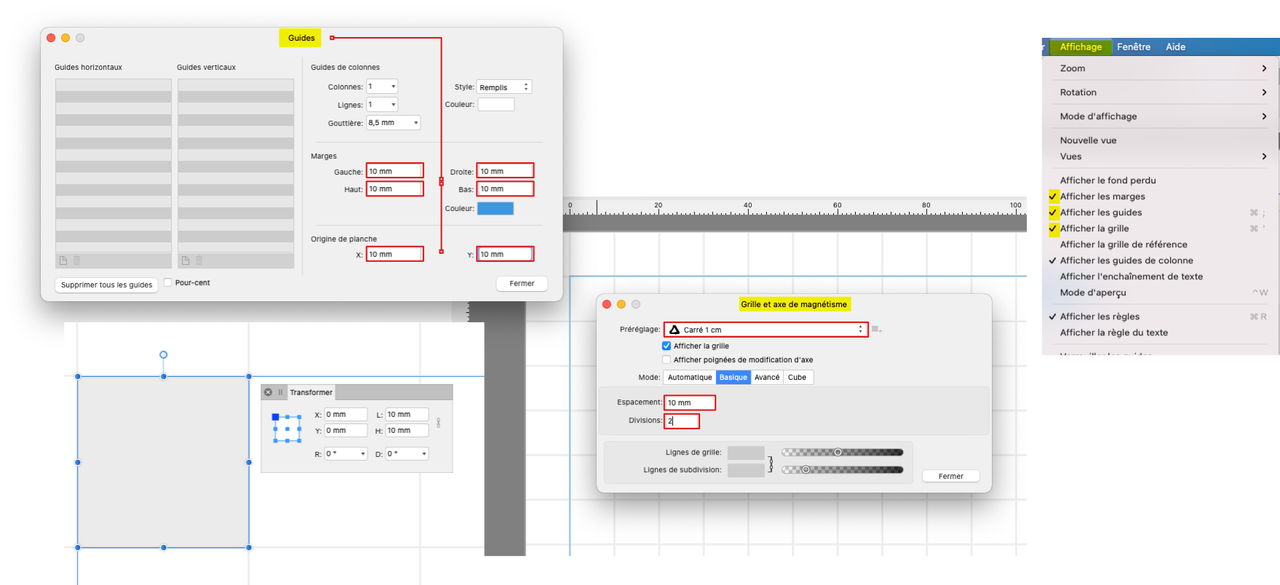Viewport: 1280px width, 585px height.
Task: Open the Lignes dropdown
Action: tap(382, 105)
